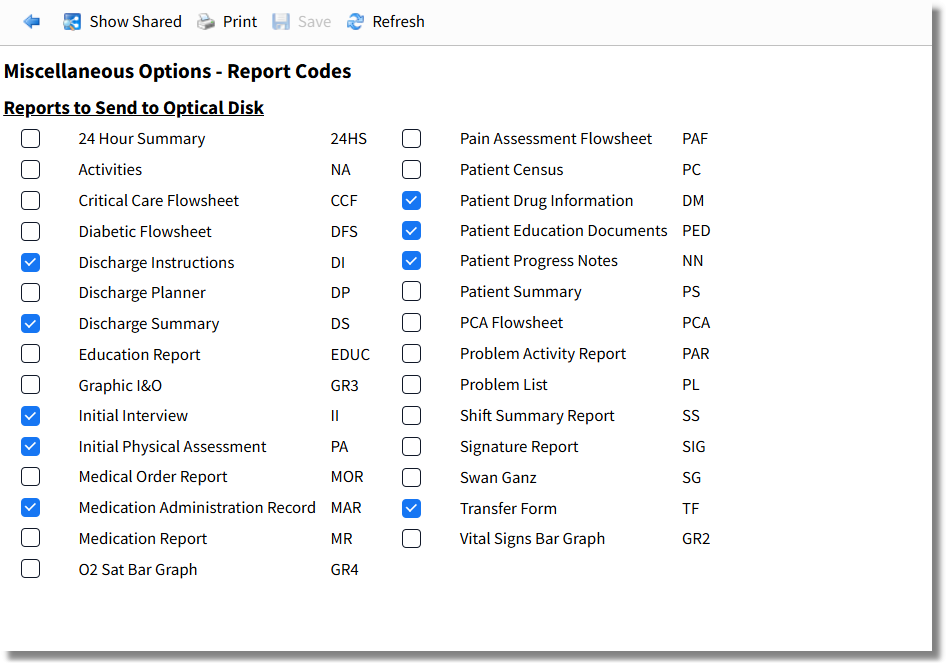Click the Refresh arrows icon

[355, 22]
